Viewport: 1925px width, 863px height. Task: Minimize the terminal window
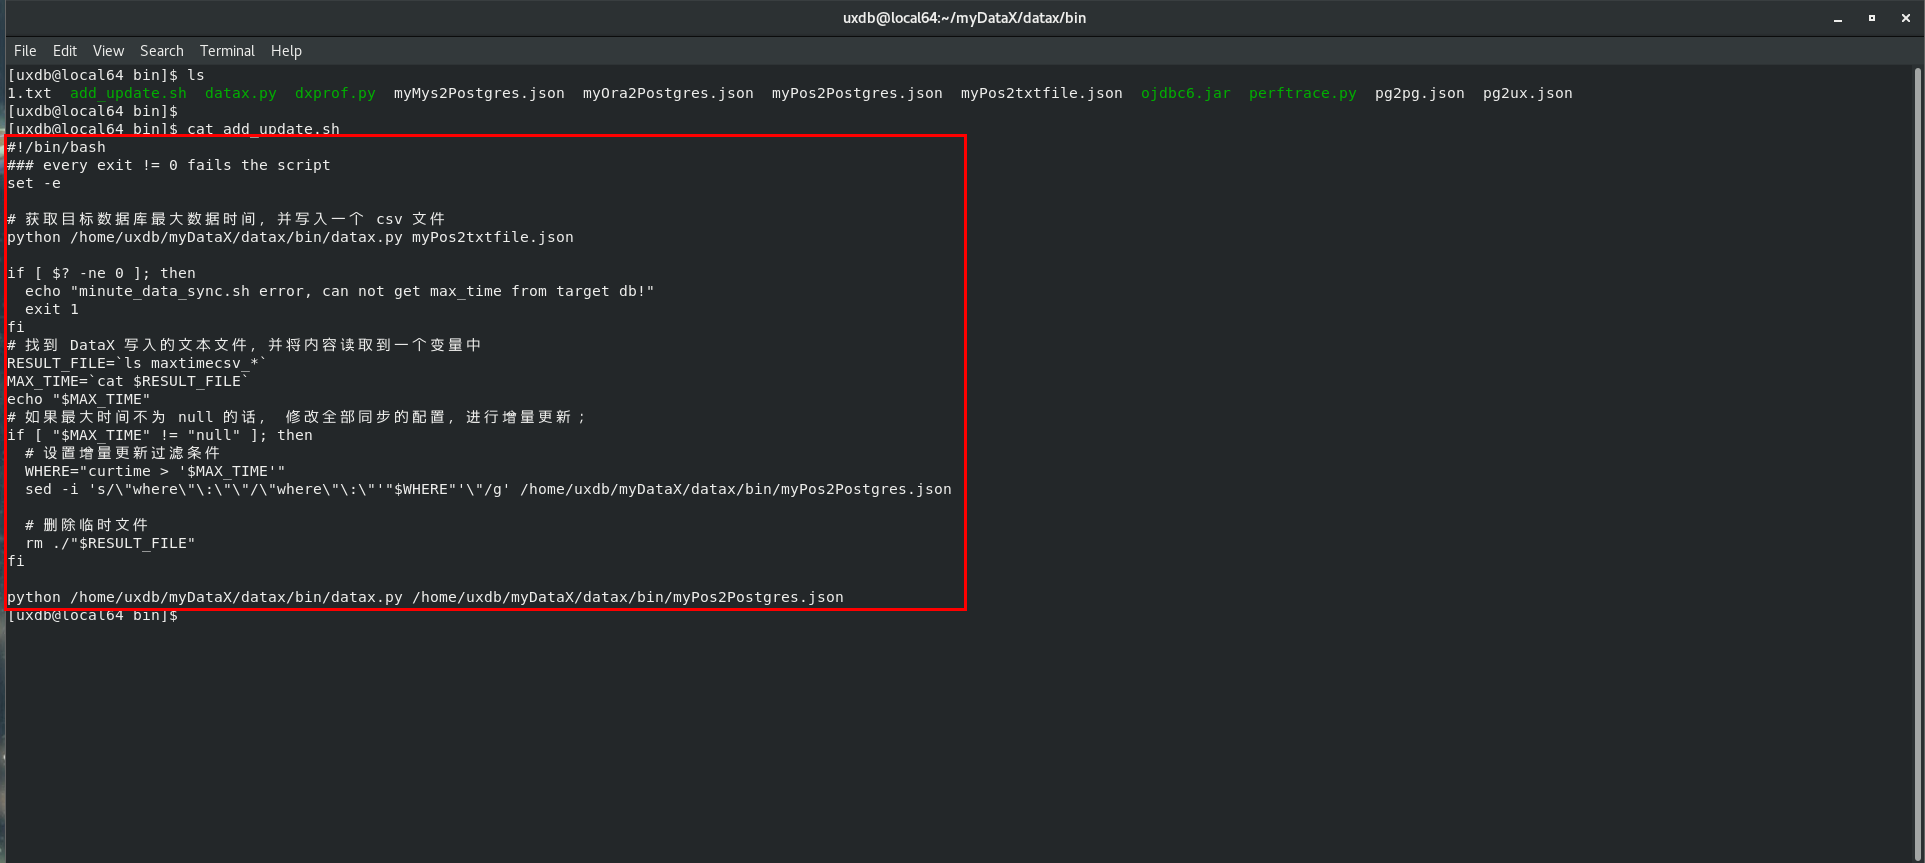click(x=1838, y=19)
